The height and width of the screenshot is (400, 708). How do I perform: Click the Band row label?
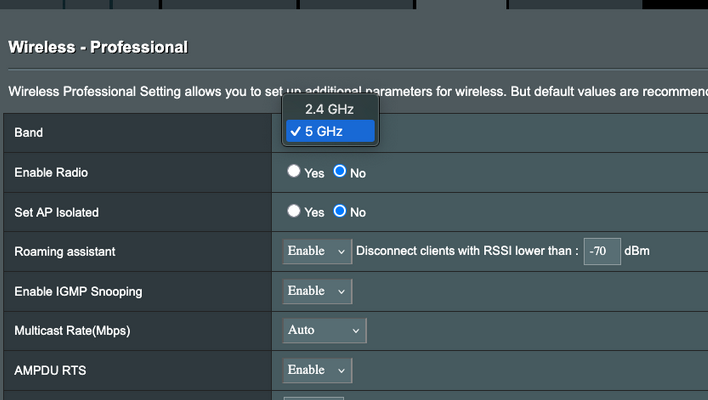click(29, 133)
